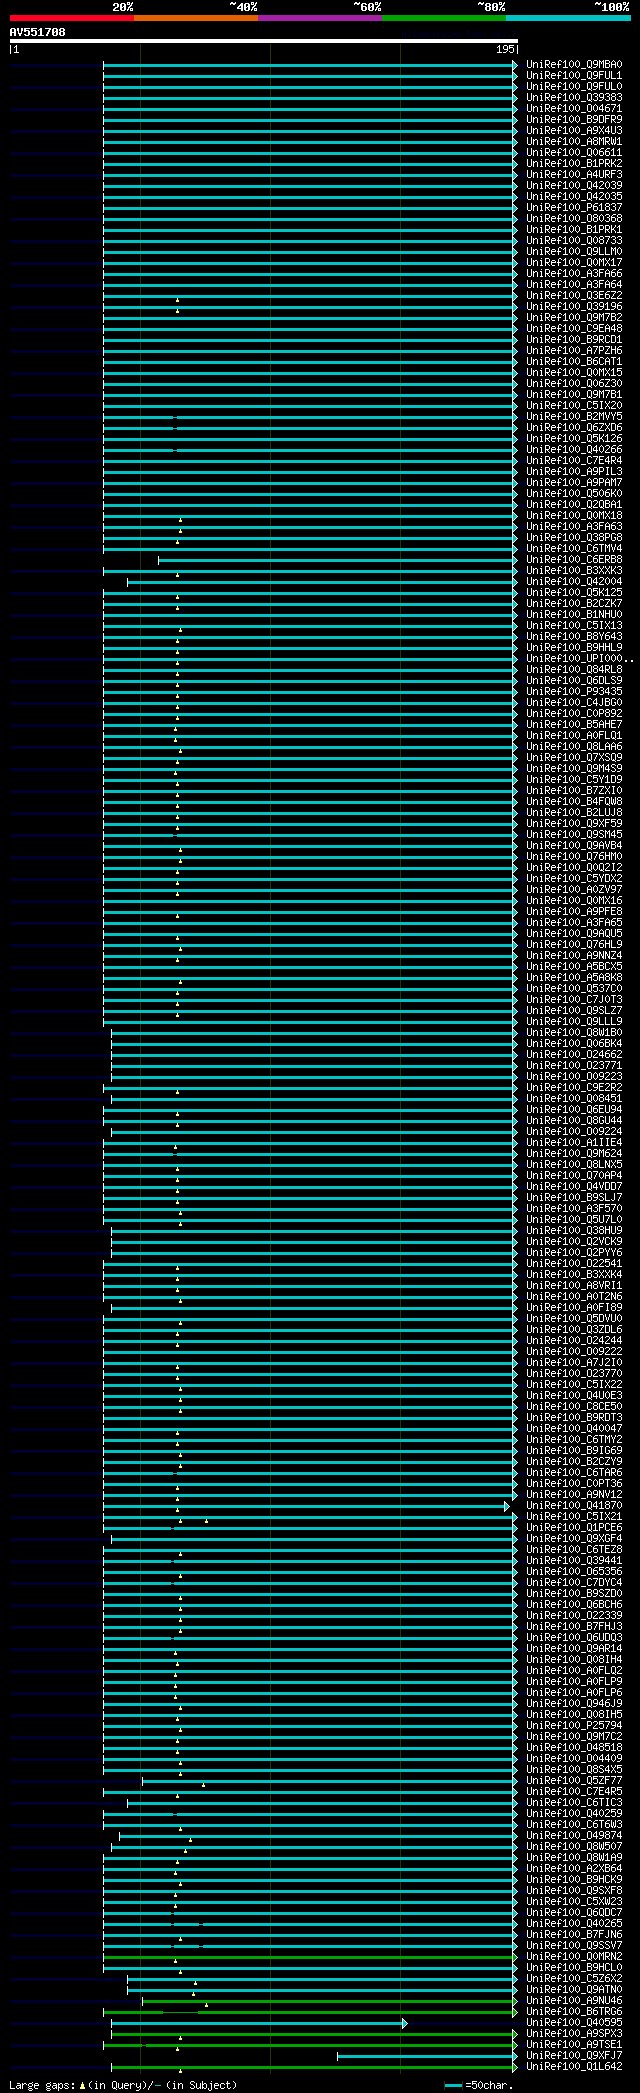Select hit label UniRef100_A9PFE8
Viewport: 640px width, 2093px height.
(574, 911)
